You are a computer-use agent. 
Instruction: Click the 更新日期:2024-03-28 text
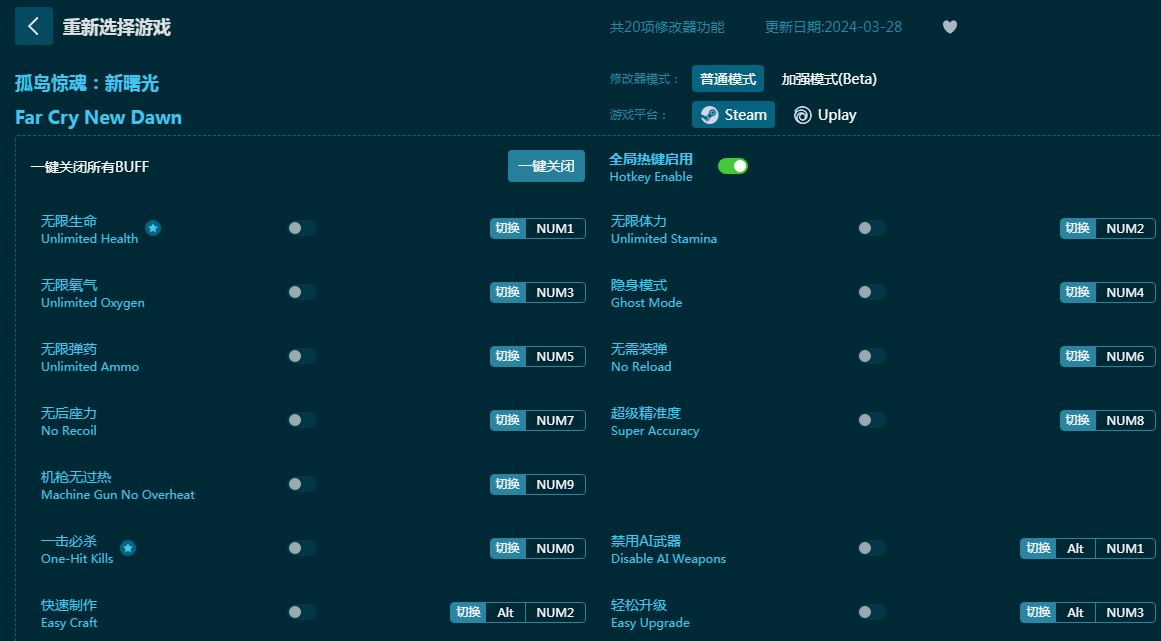[x=833, y=27]
